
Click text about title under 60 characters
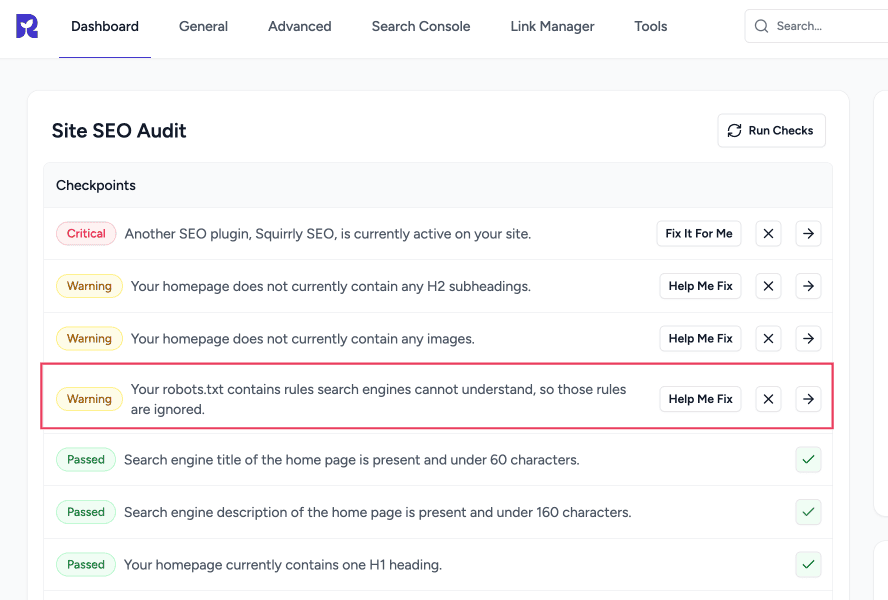pos(352,459)
